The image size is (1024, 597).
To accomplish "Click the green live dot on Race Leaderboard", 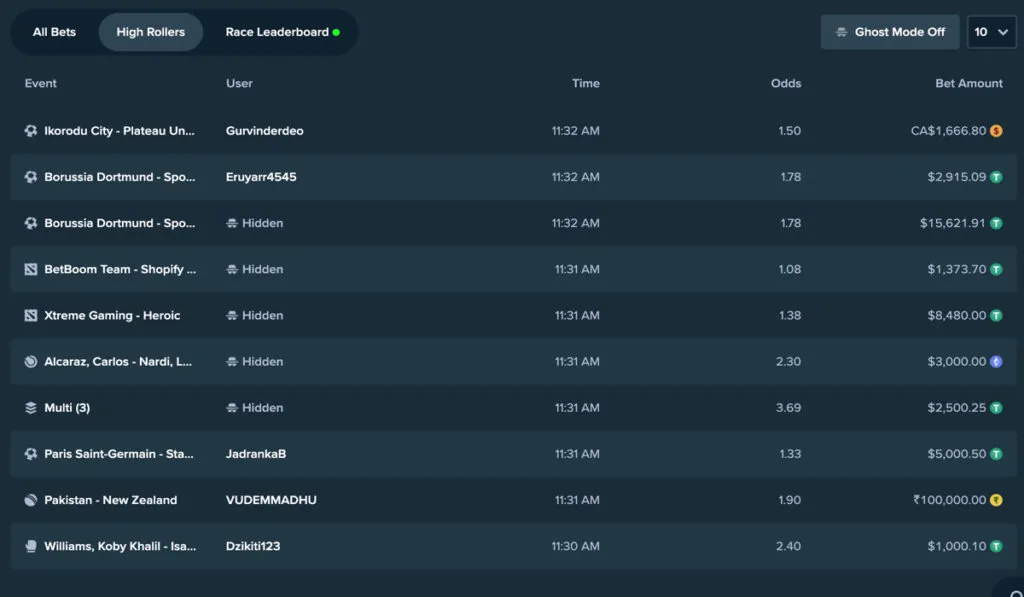I will [x=336, y=32].
